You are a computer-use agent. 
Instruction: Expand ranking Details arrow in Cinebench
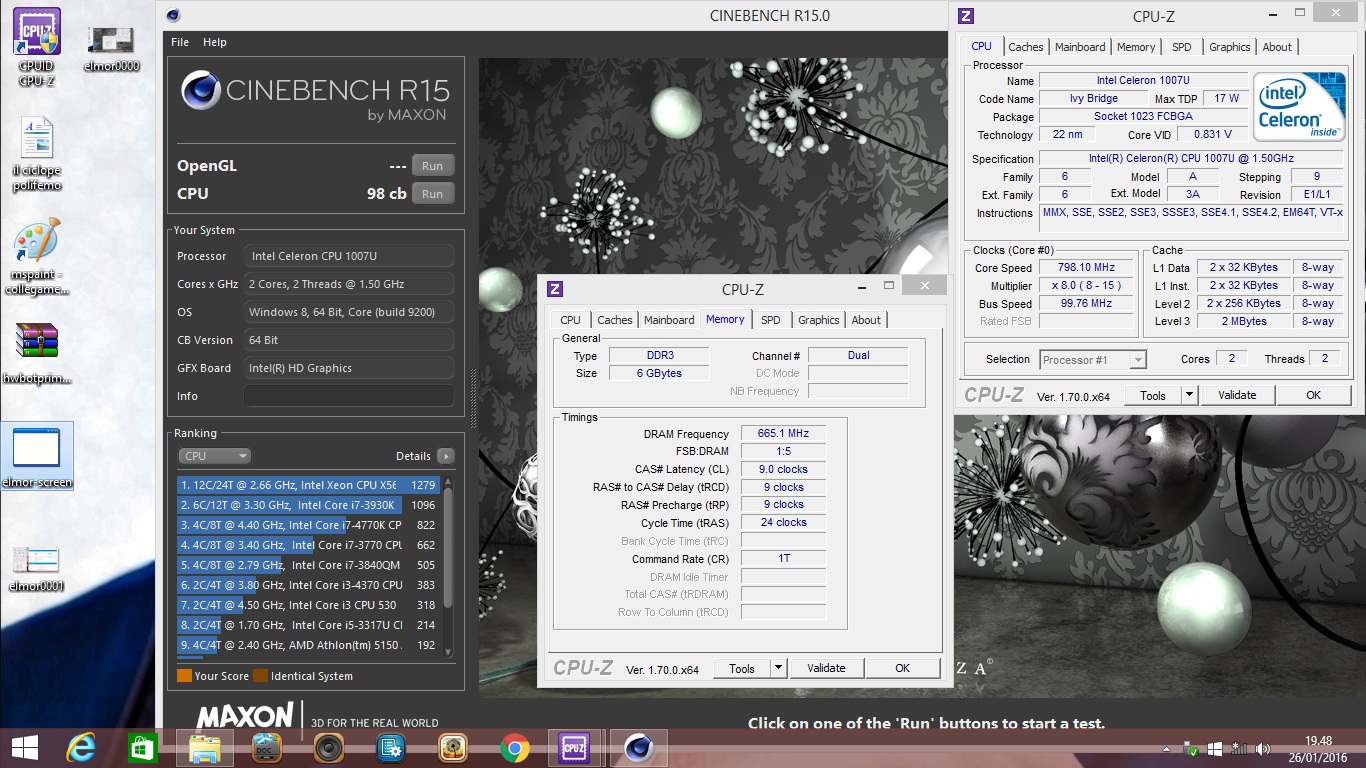tap(446, 456)
